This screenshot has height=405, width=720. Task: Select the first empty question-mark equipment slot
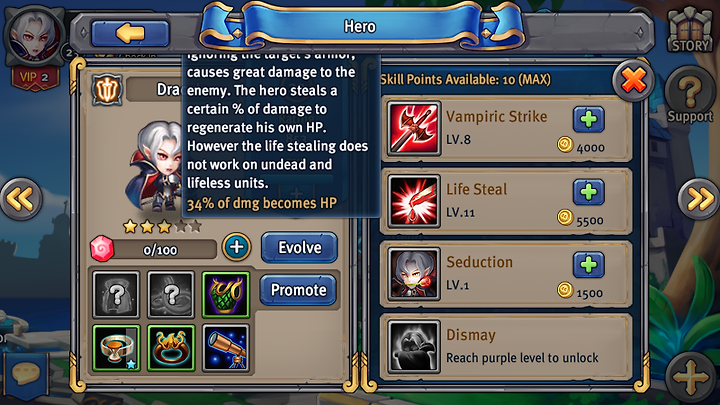(x=116, y=295)
